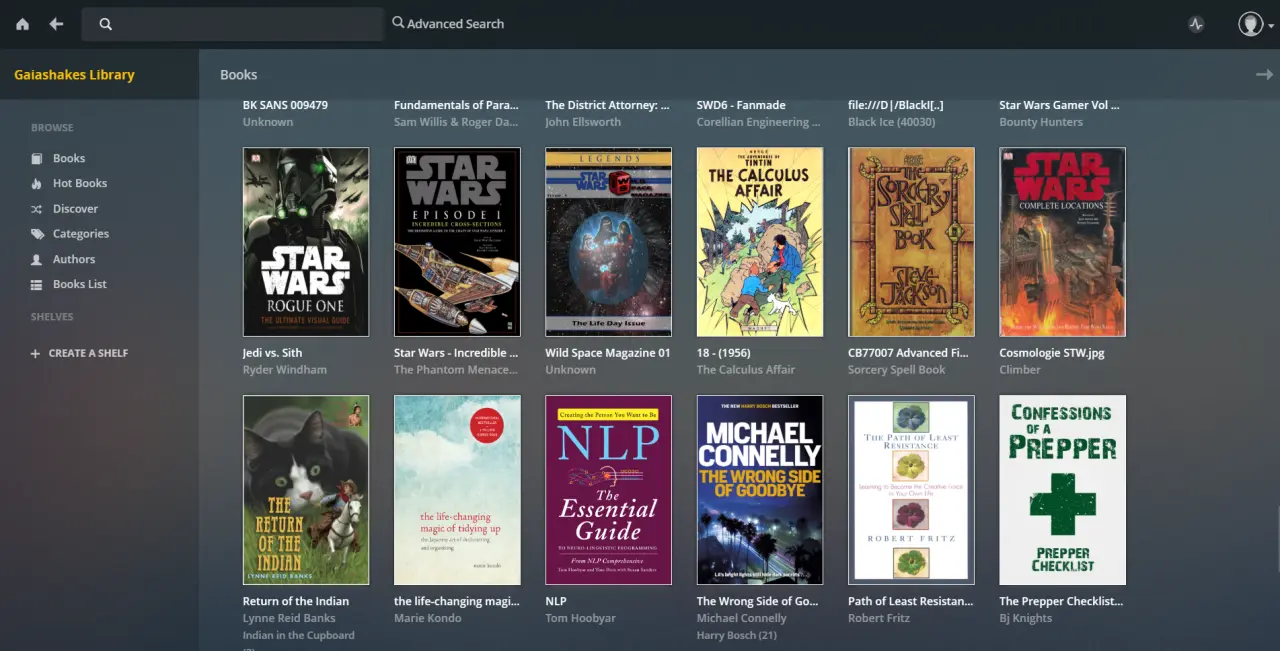1280x651 pixels.
Task: Open the user profile menu
Action: [x=1256, y=24]
